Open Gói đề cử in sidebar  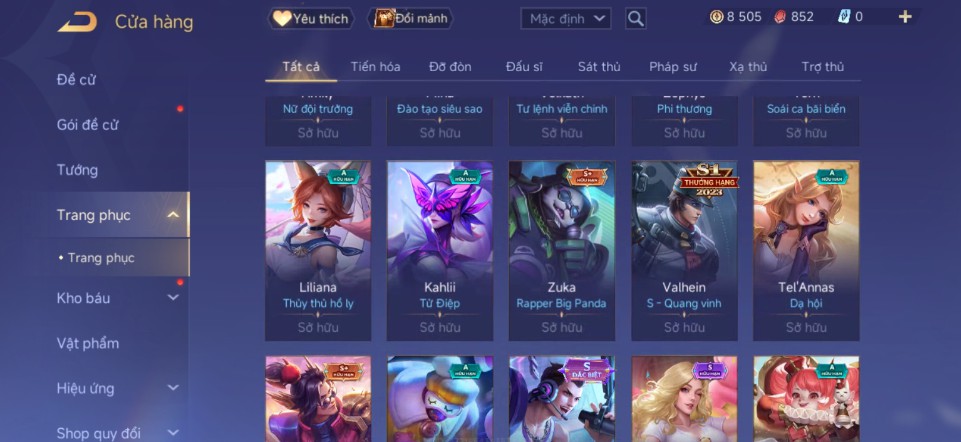pos(87,124)
